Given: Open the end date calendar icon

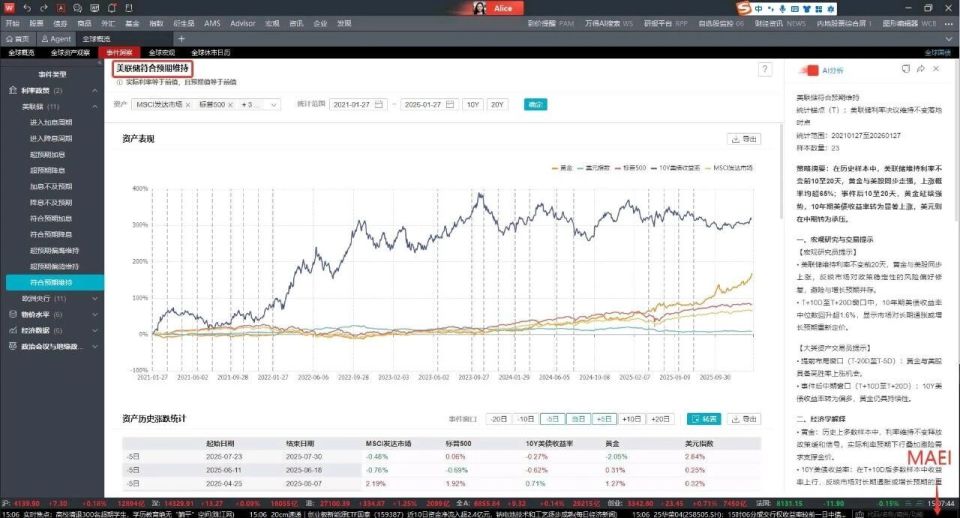Looking at the screenshot, I should pos(450,105).
